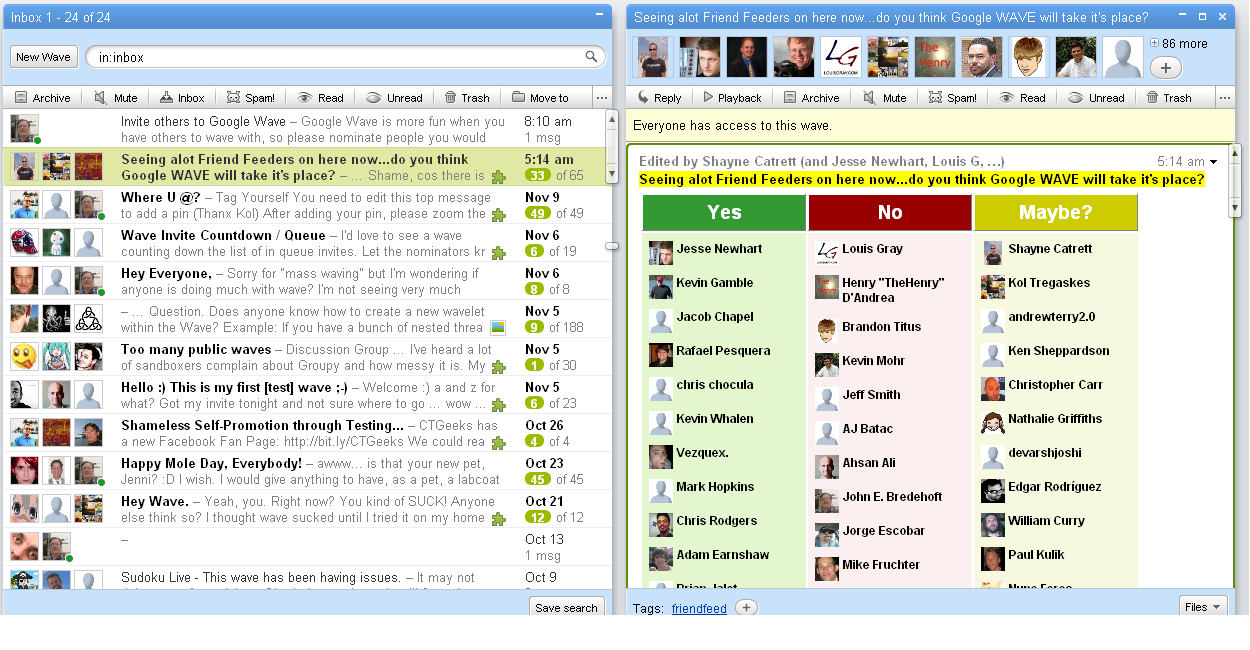The height and width of the screenshot is (650, 1250).
Task: Mark wave as Unread in Inbox panel toolbar
Action: point(394,98)
